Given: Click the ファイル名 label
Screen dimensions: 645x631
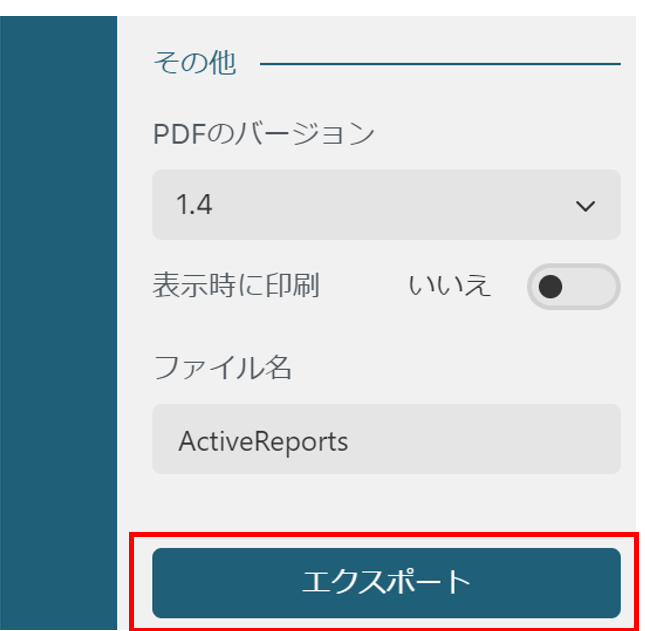Looking at the screenshot, I should 223,367.
